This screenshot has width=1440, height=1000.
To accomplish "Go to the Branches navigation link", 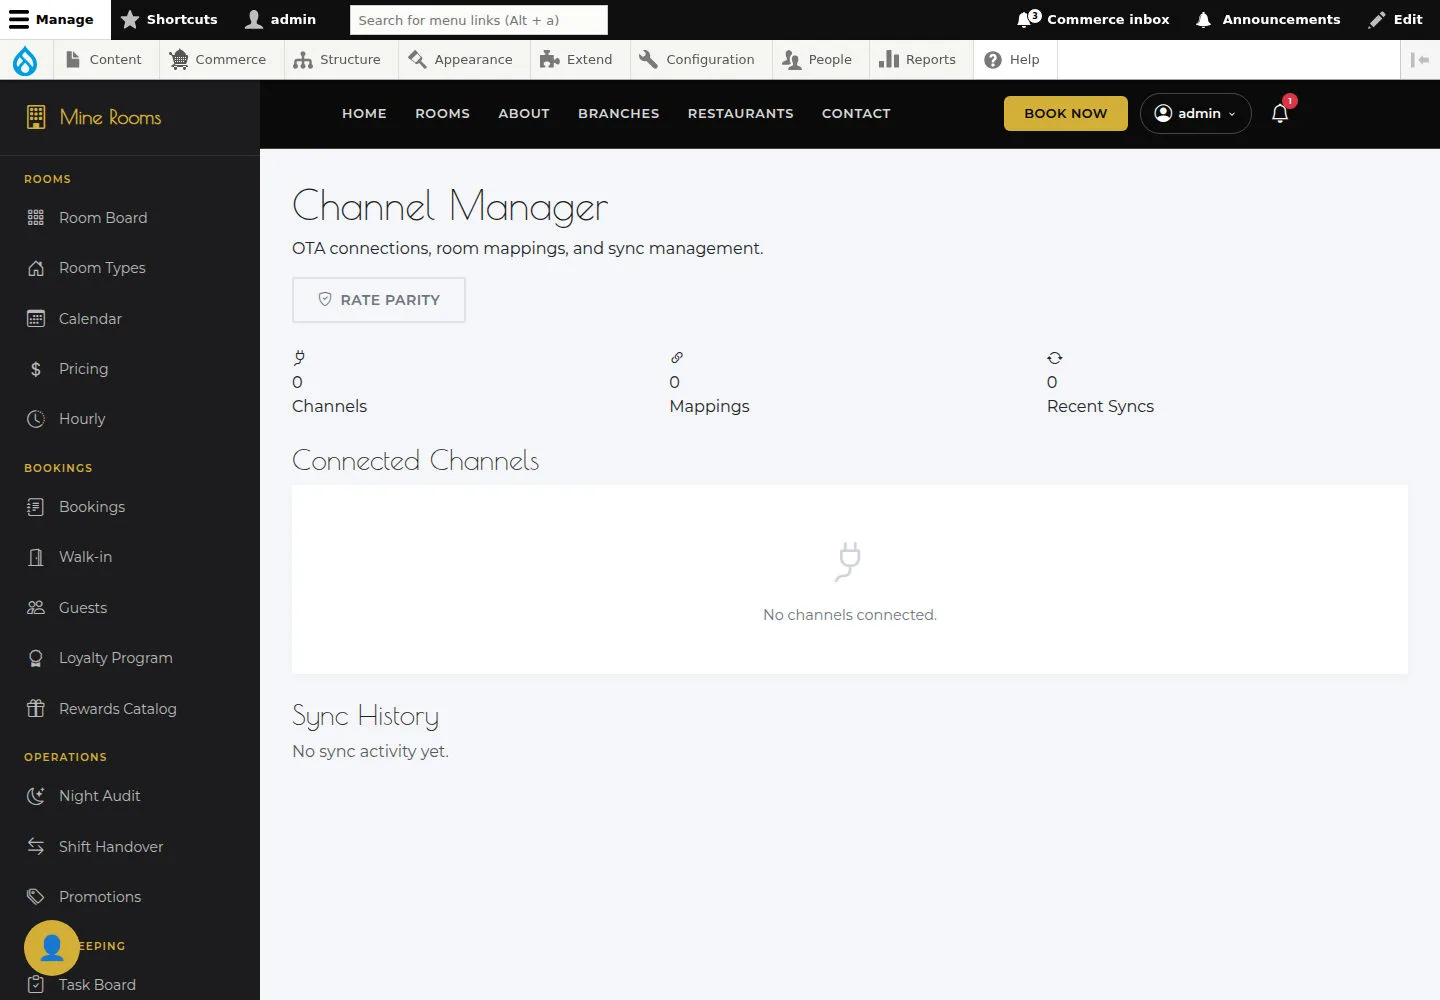I will tap(619, 113).
